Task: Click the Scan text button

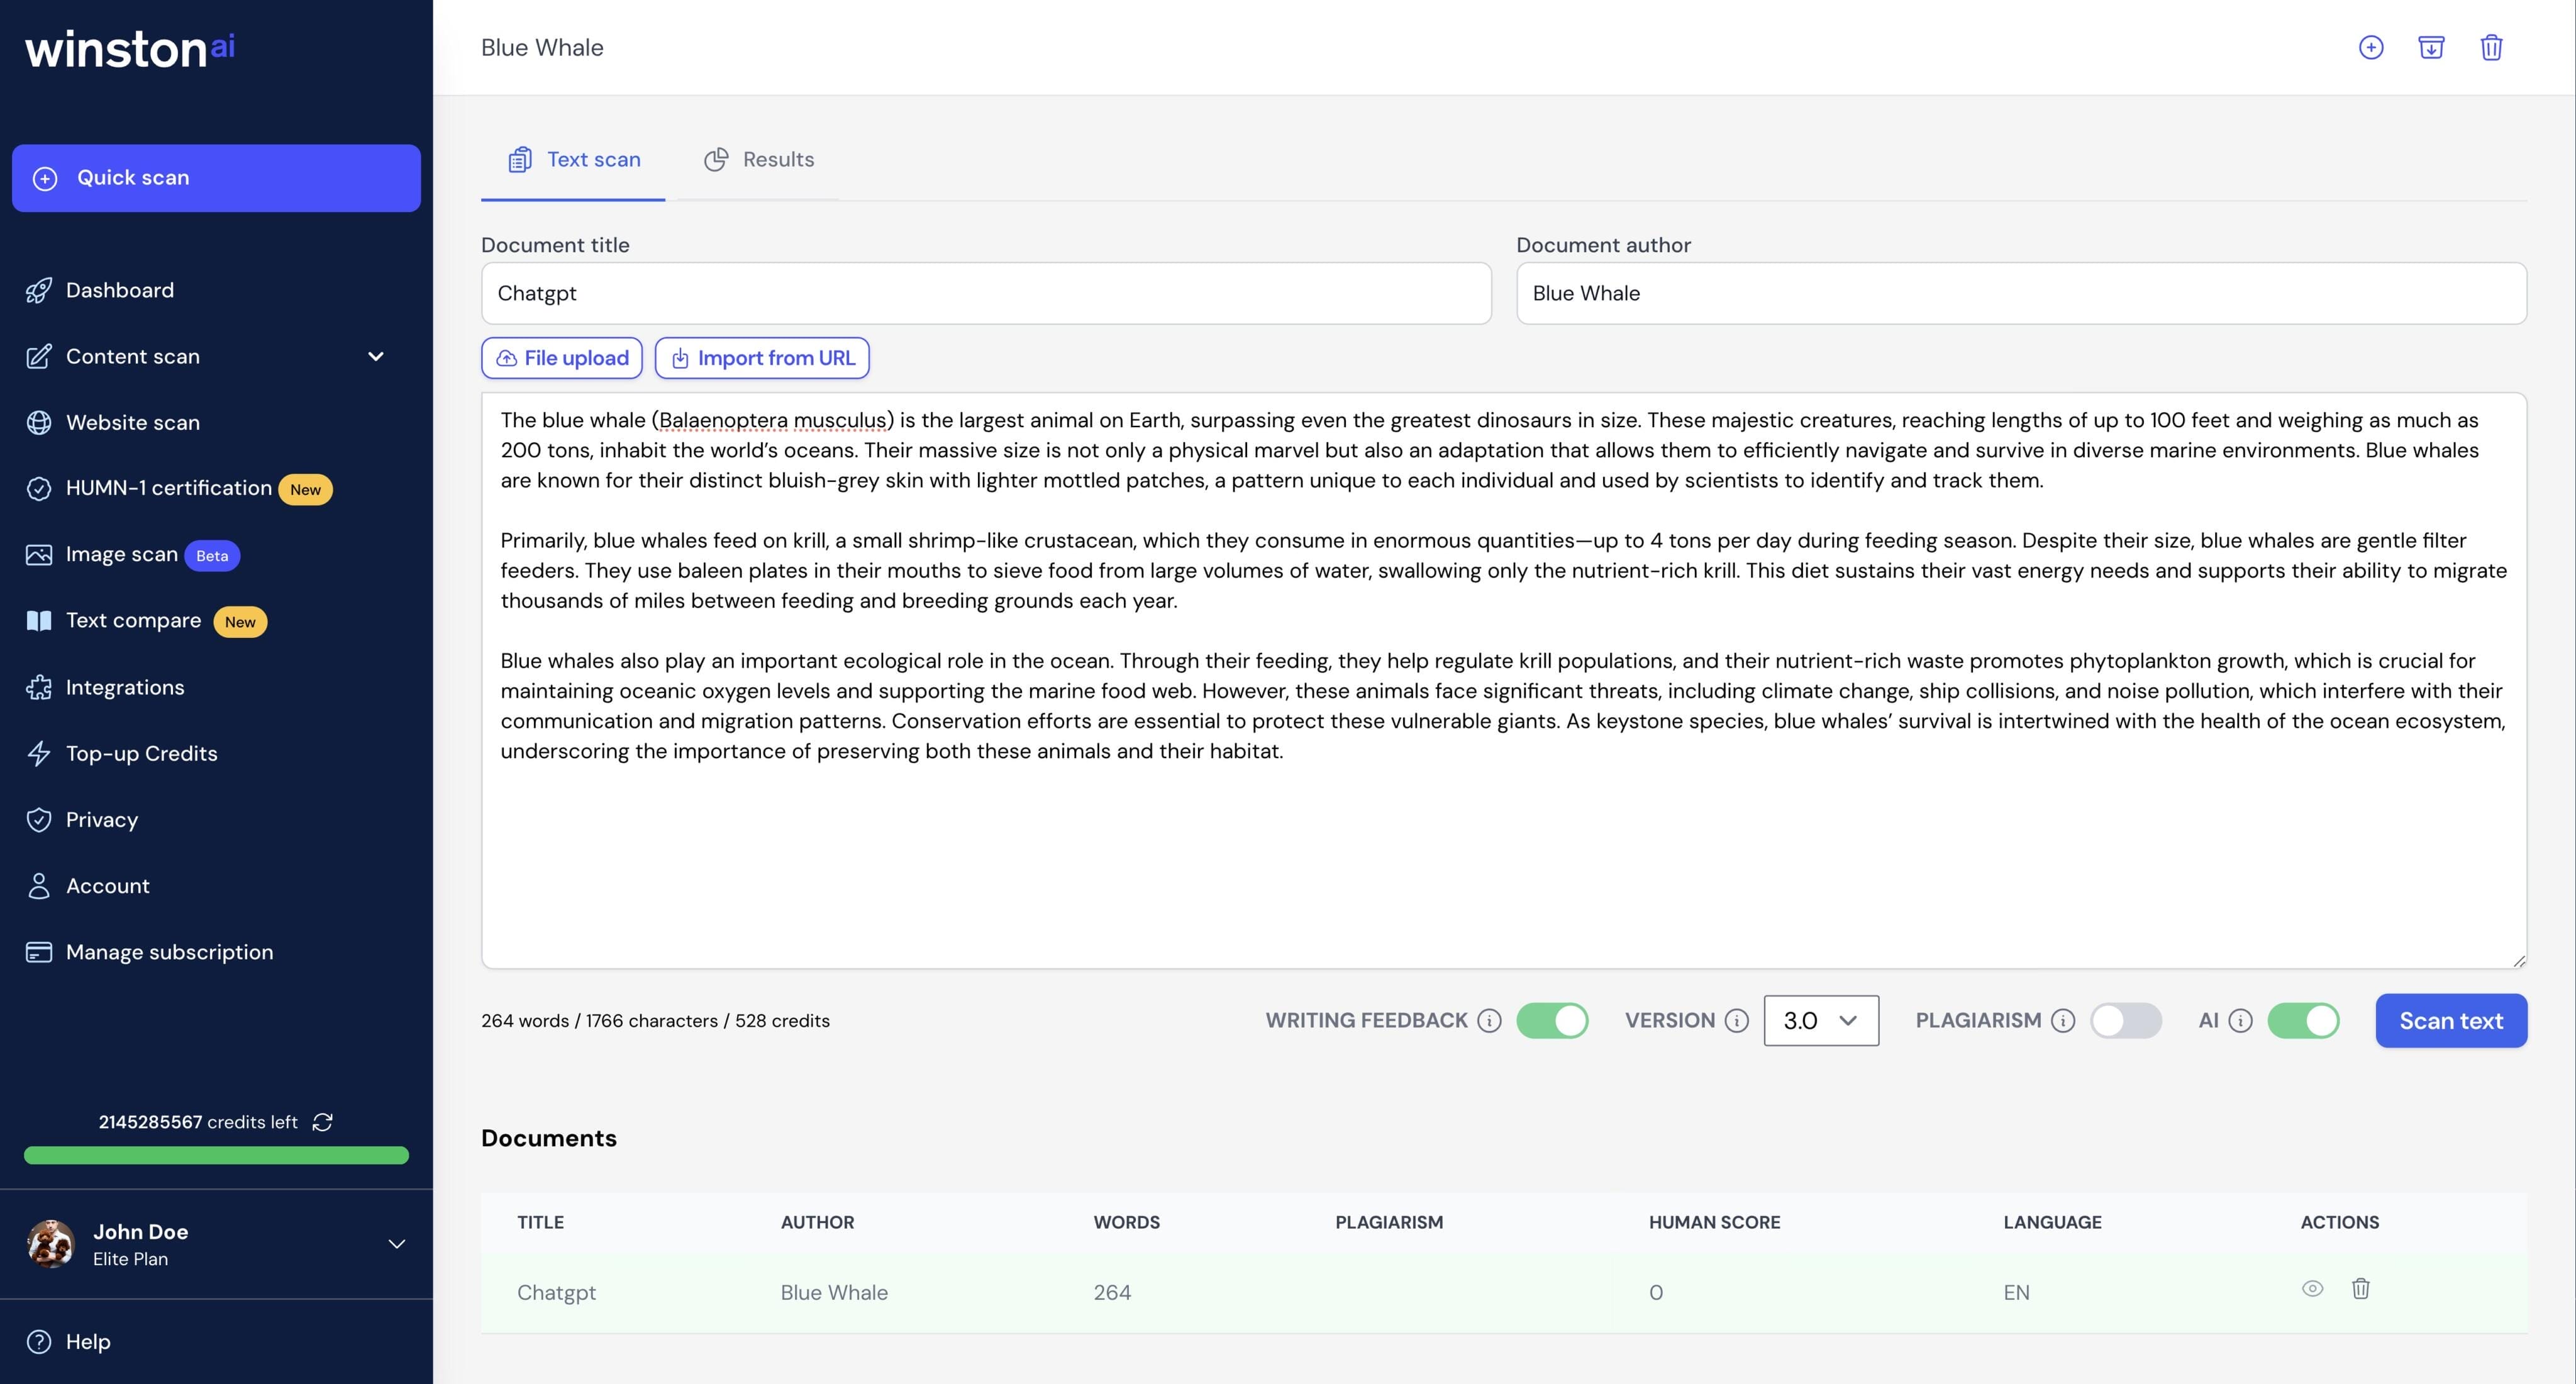Action: pos(2451,1021)
